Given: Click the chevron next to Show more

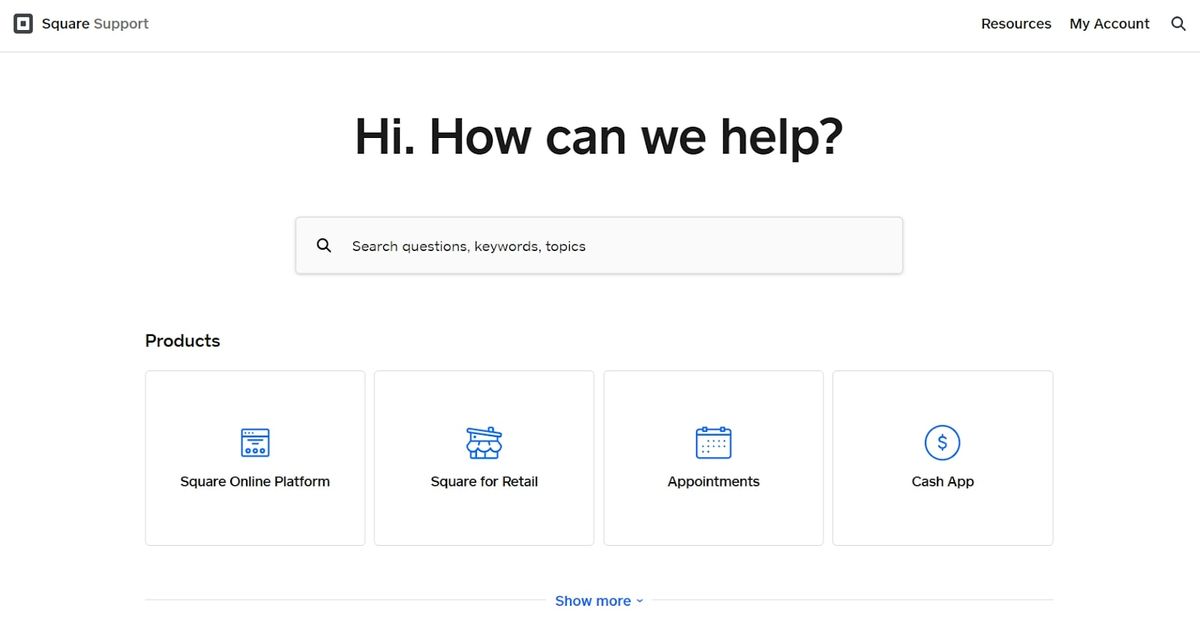Looking at the screenshot, I should (638, 600).
